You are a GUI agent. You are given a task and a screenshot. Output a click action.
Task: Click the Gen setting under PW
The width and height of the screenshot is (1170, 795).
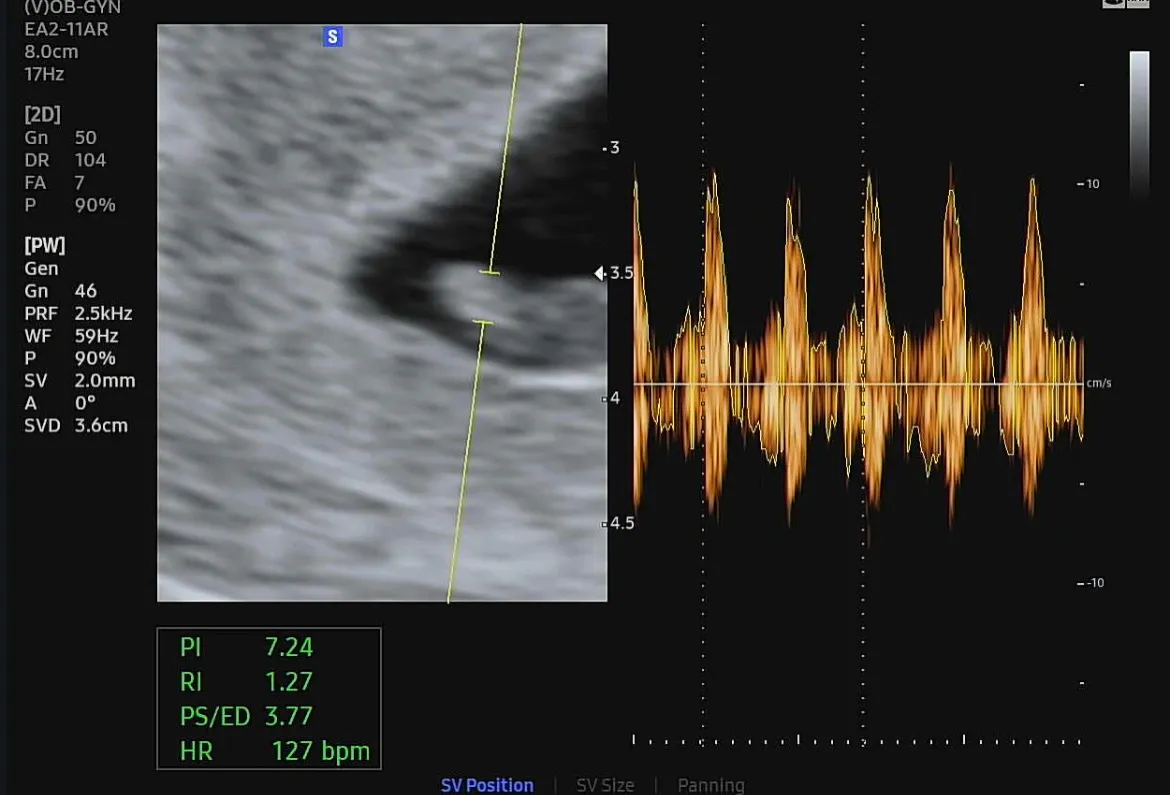41,269
